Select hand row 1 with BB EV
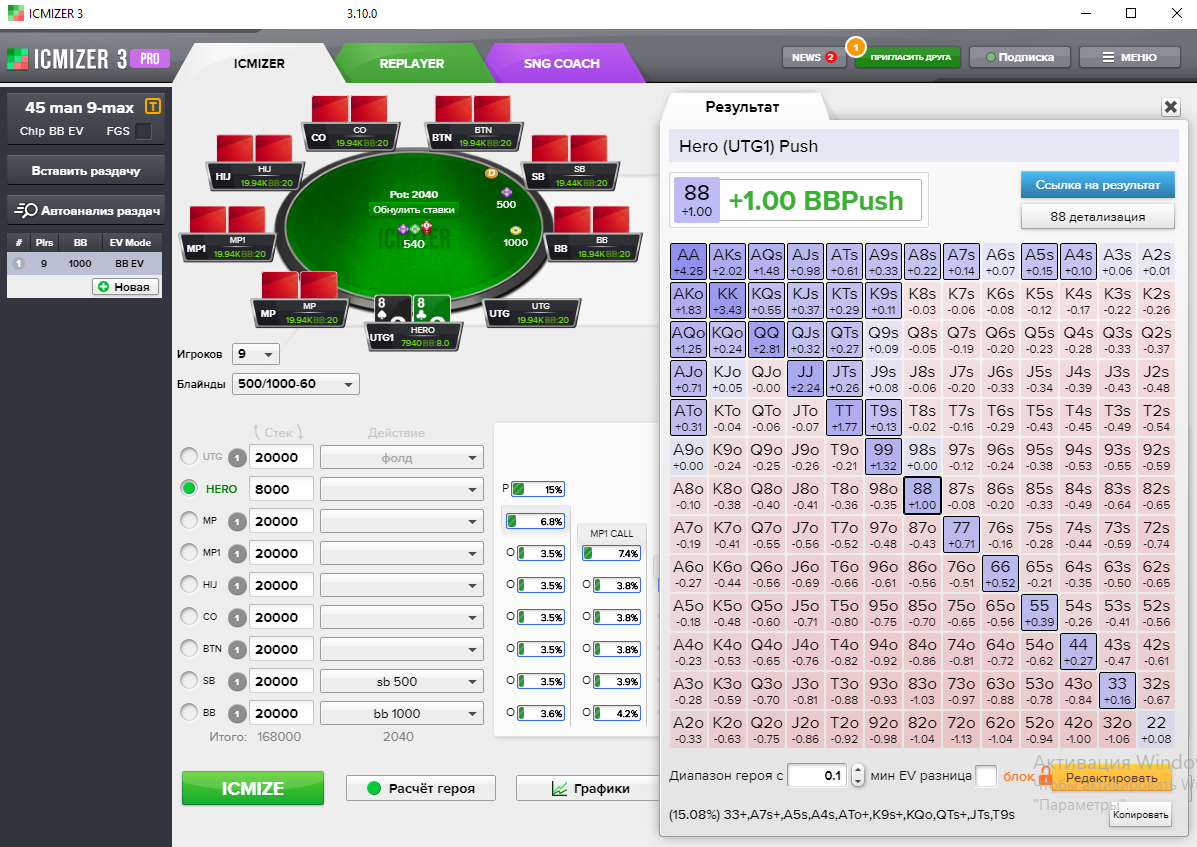Screen dimensions: 1197x847 click(x=84, y=263)
